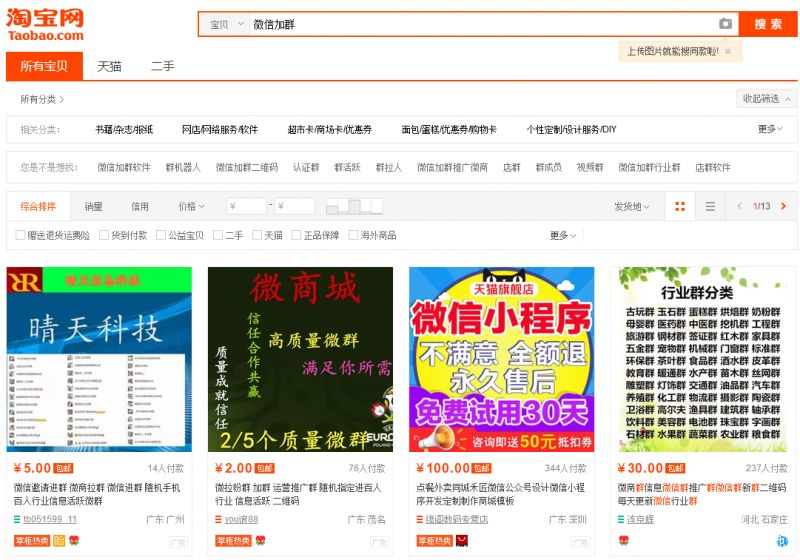Image resolution: width=800 pixels, height=560 pixels.
Task: Select 天猫 tab
Action: (109, 66)
